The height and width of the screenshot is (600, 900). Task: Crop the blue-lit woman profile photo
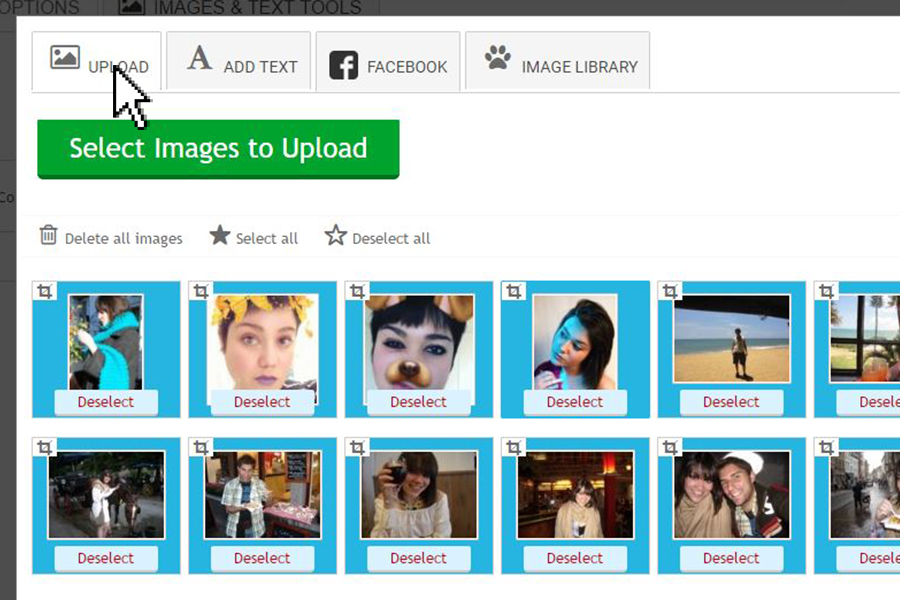coord(514,292)
